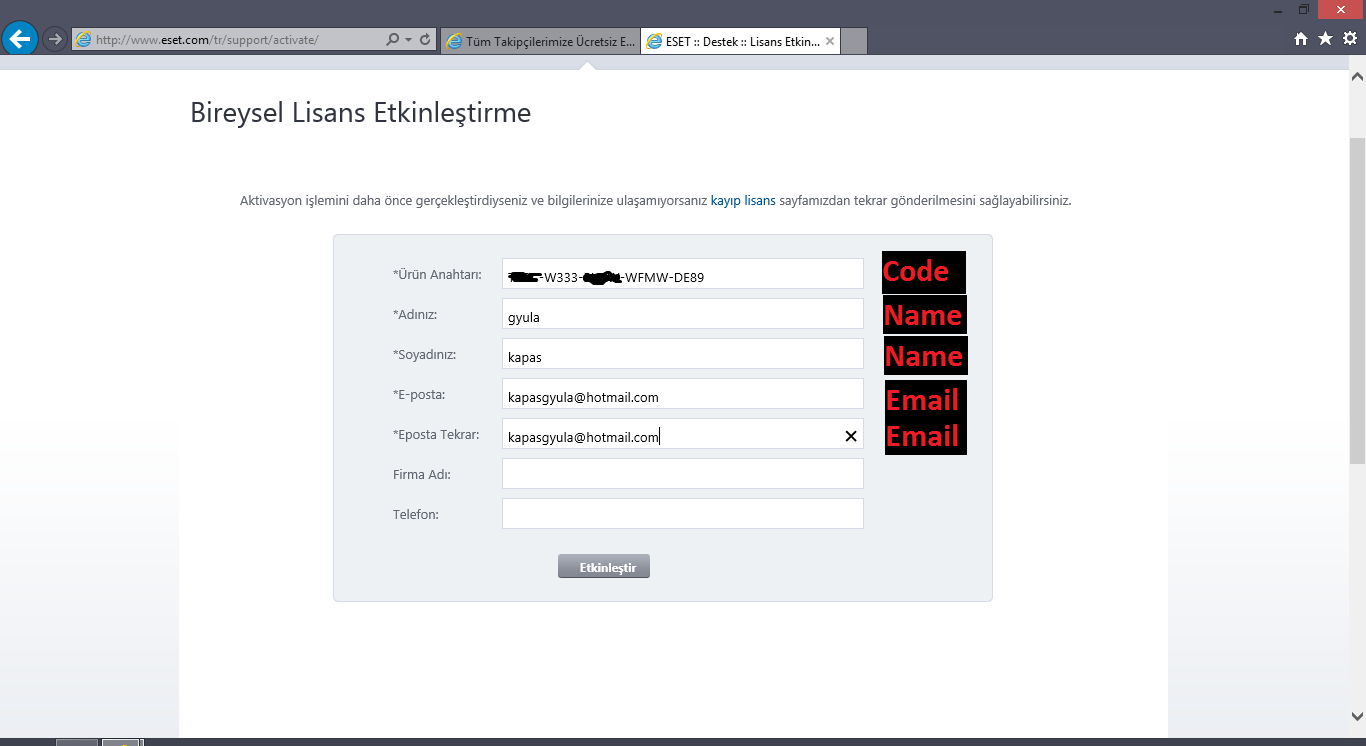
Task: Click the scrollbar down arrow
Action: click(x=1357, y=716)
